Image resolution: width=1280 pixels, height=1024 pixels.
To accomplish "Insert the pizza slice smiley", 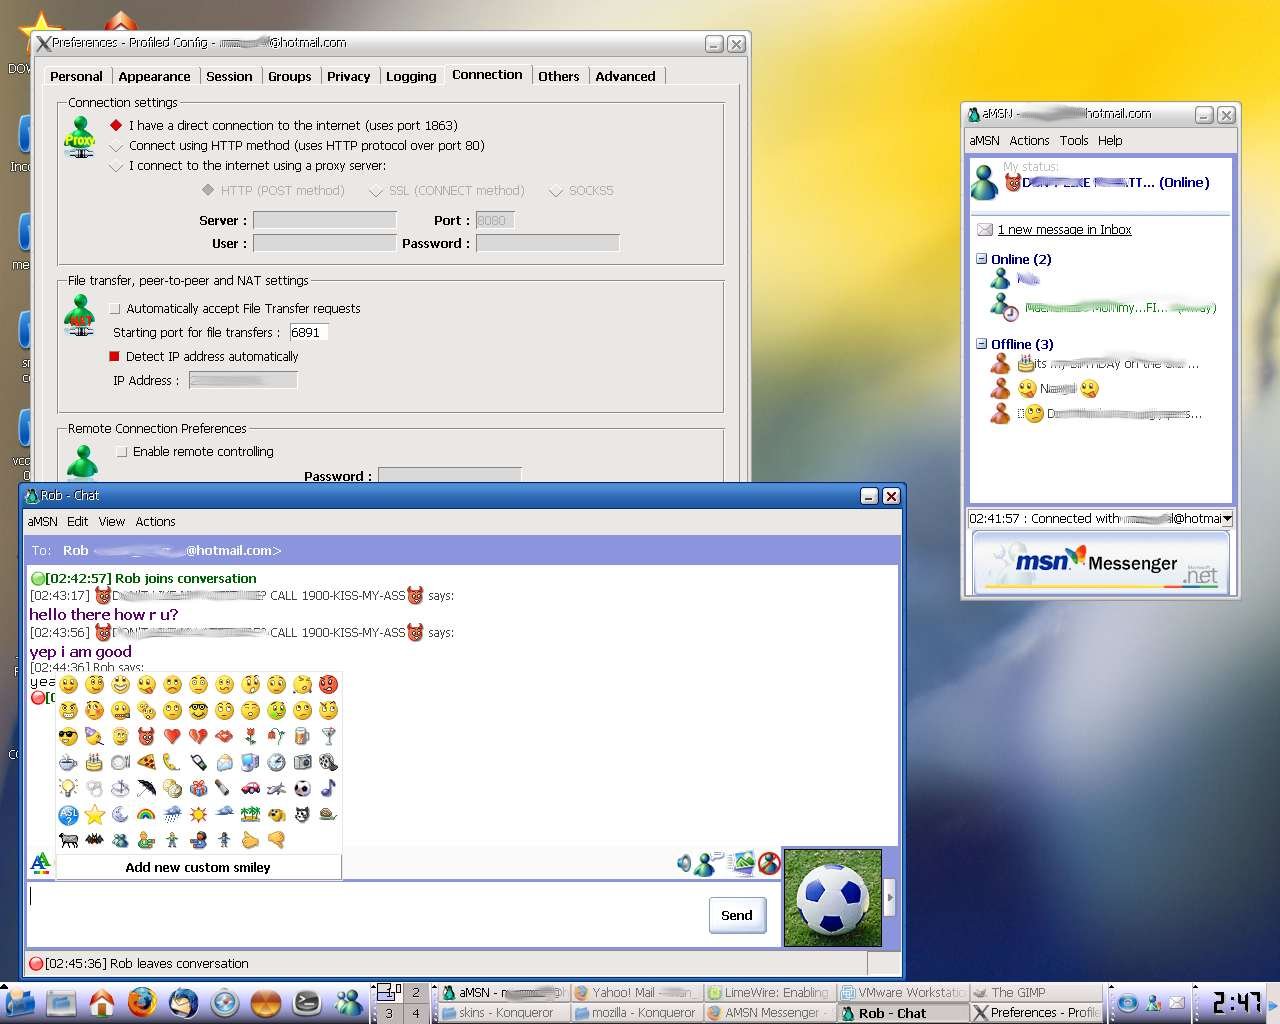I will pyautogui.click(x=146, y=763).
